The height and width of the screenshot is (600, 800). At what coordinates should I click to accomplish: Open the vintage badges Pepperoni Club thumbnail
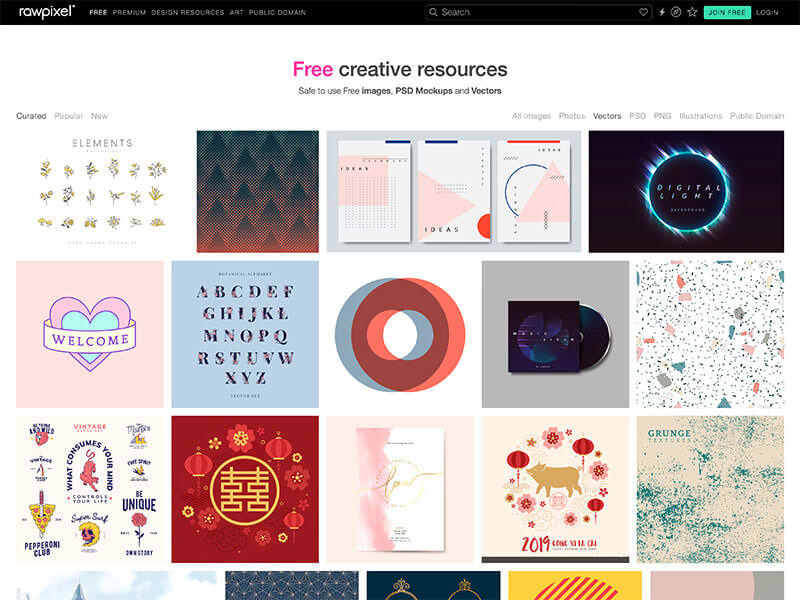pos(90,489)
